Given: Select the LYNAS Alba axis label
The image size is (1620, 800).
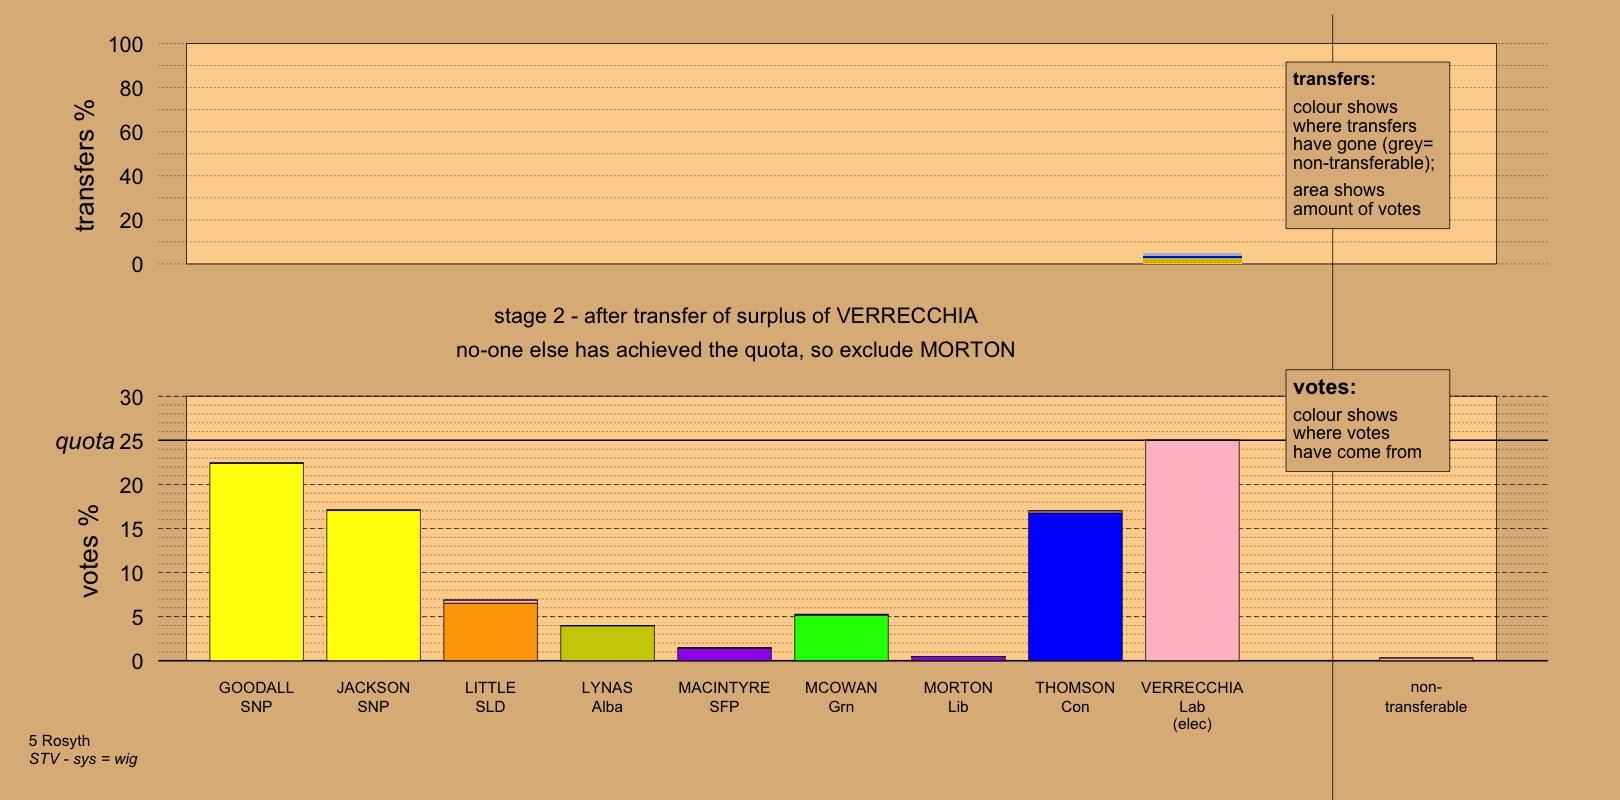Looking at the screenshot, I should coord(607,697).
